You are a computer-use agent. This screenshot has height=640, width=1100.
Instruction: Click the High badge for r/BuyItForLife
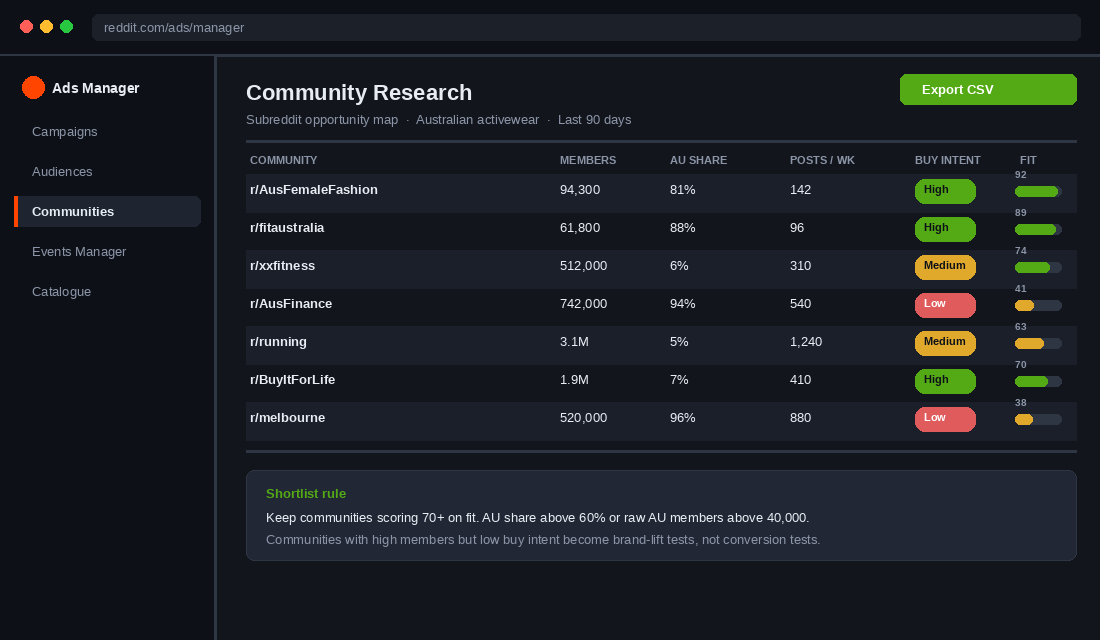[945, 381]
